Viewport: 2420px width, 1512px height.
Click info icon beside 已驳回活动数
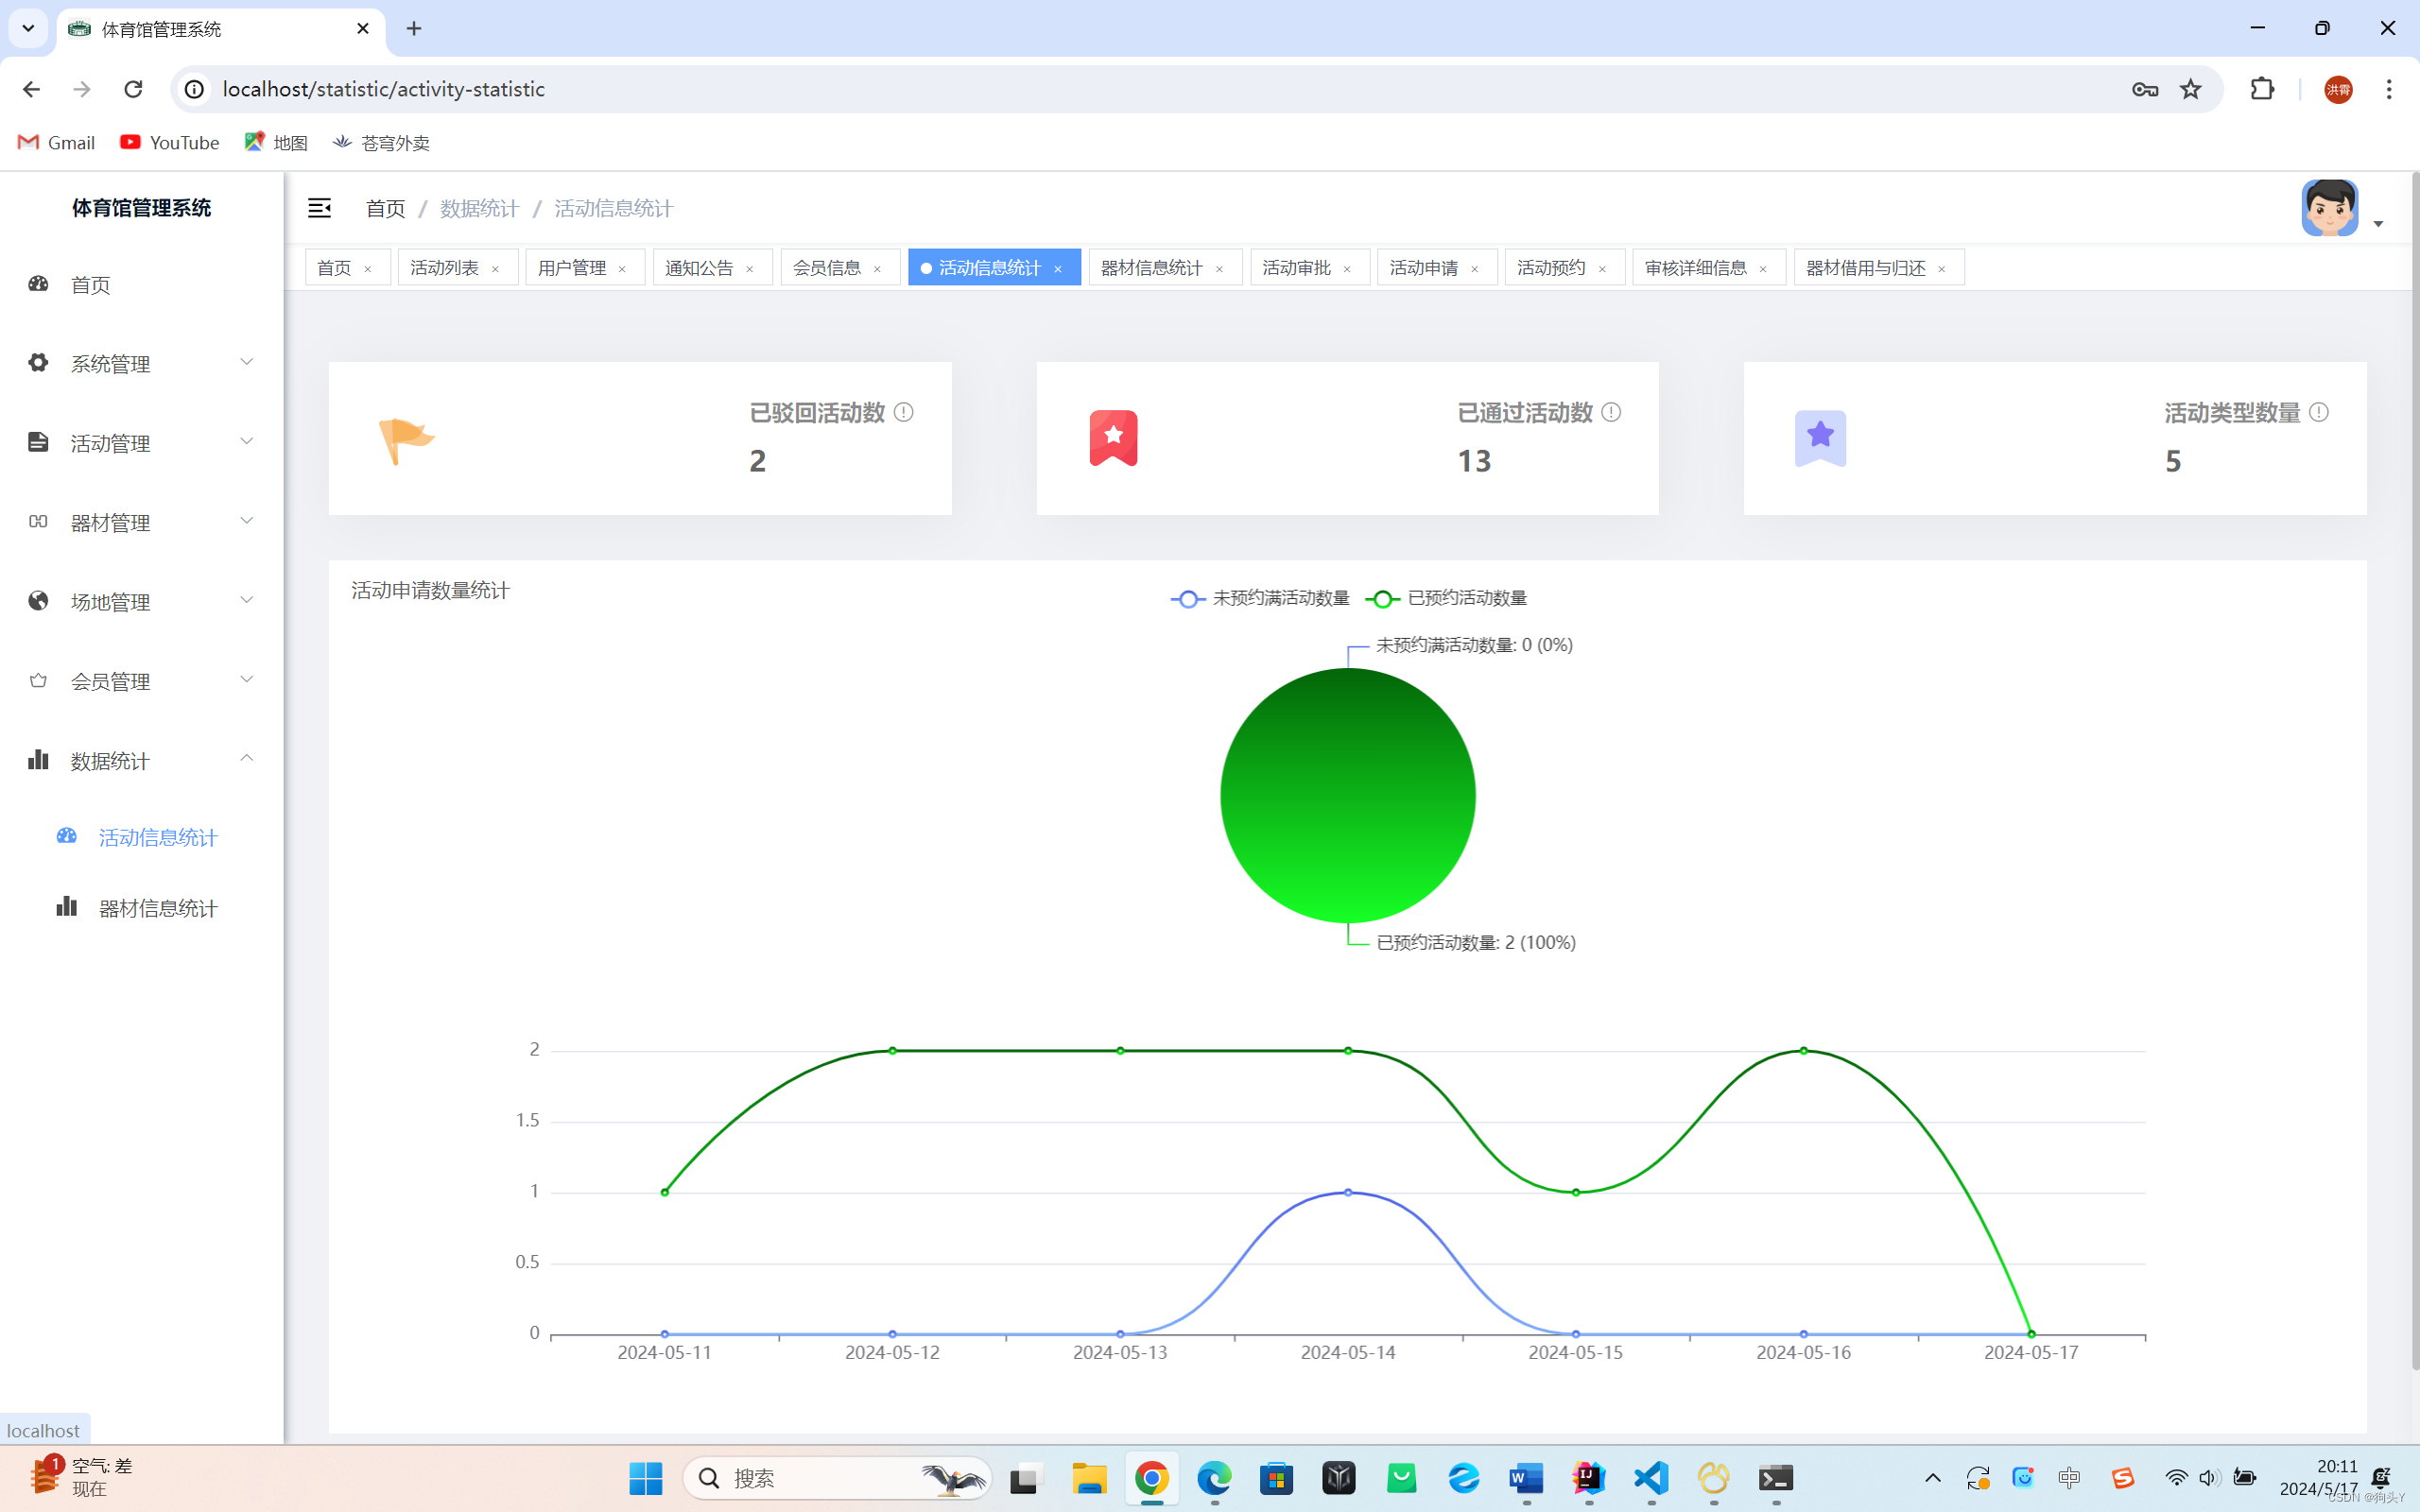(904, 412)
